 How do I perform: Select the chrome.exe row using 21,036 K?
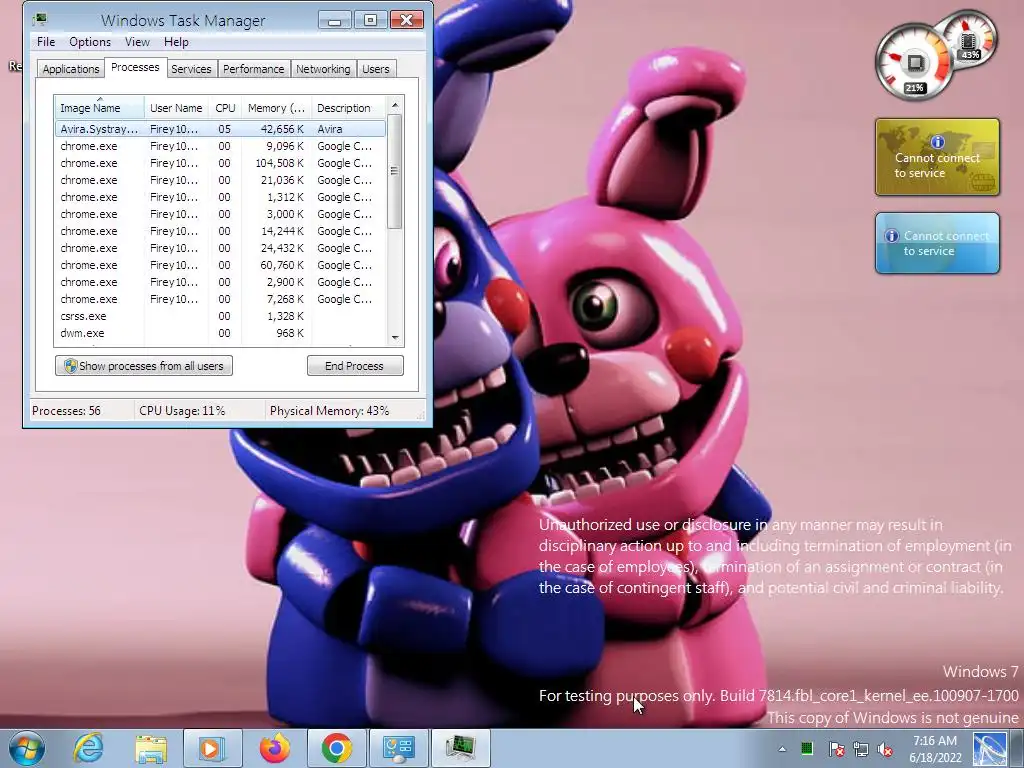pos(221,180)
